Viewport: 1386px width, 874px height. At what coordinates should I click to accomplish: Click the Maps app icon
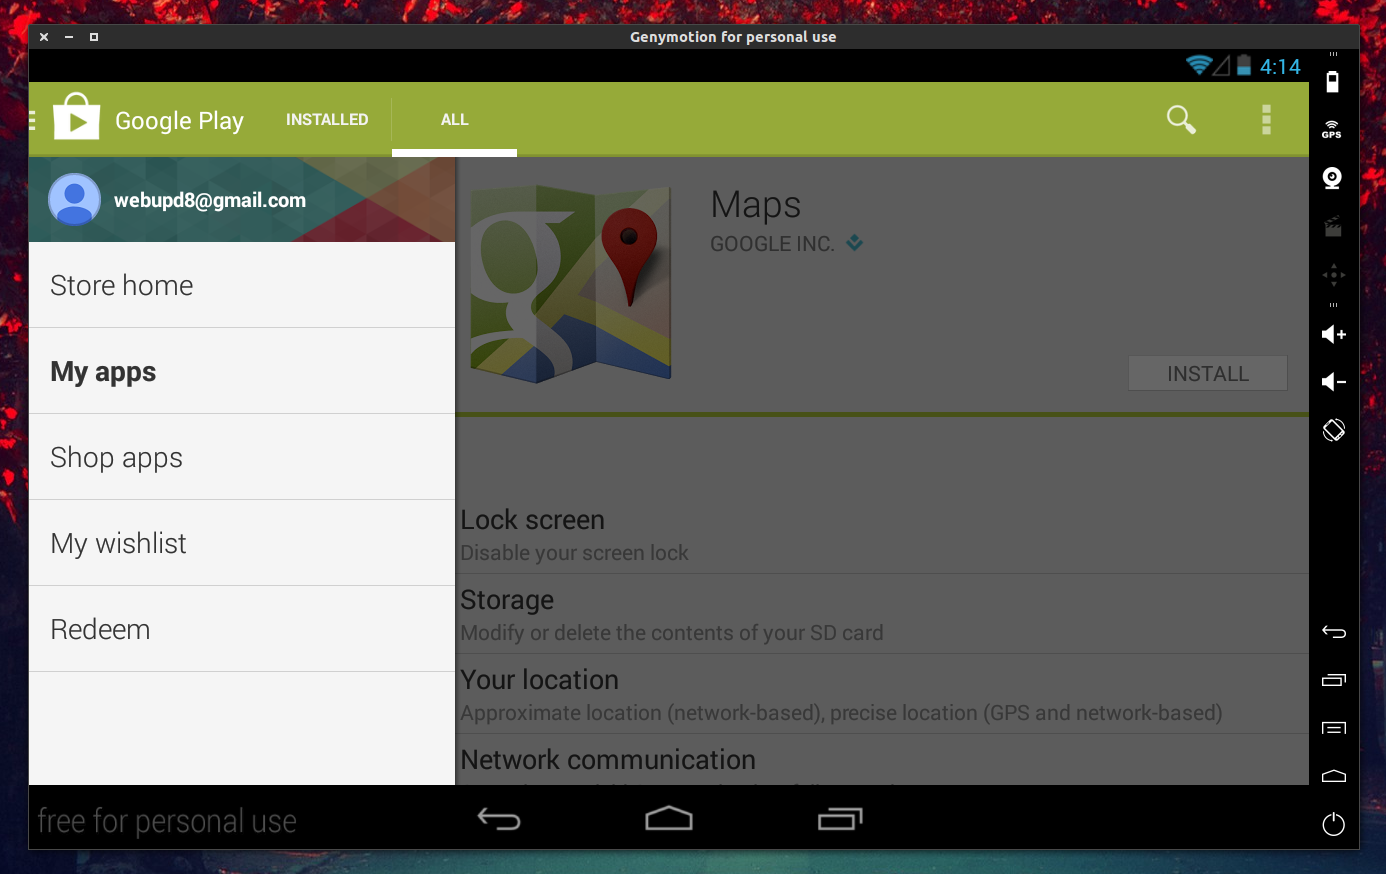click(x=571, y=284)
